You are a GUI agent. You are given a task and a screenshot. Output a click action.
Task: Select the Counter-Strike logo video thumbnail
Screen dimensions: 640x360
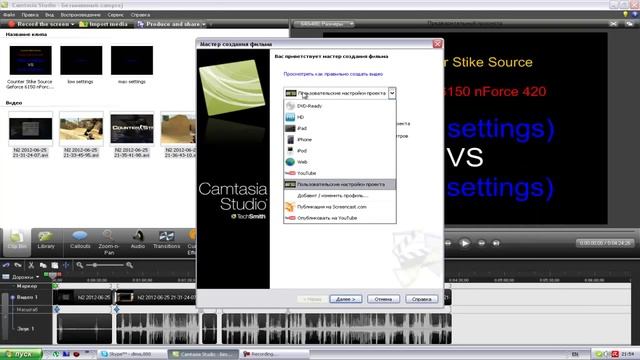point(132,129)
